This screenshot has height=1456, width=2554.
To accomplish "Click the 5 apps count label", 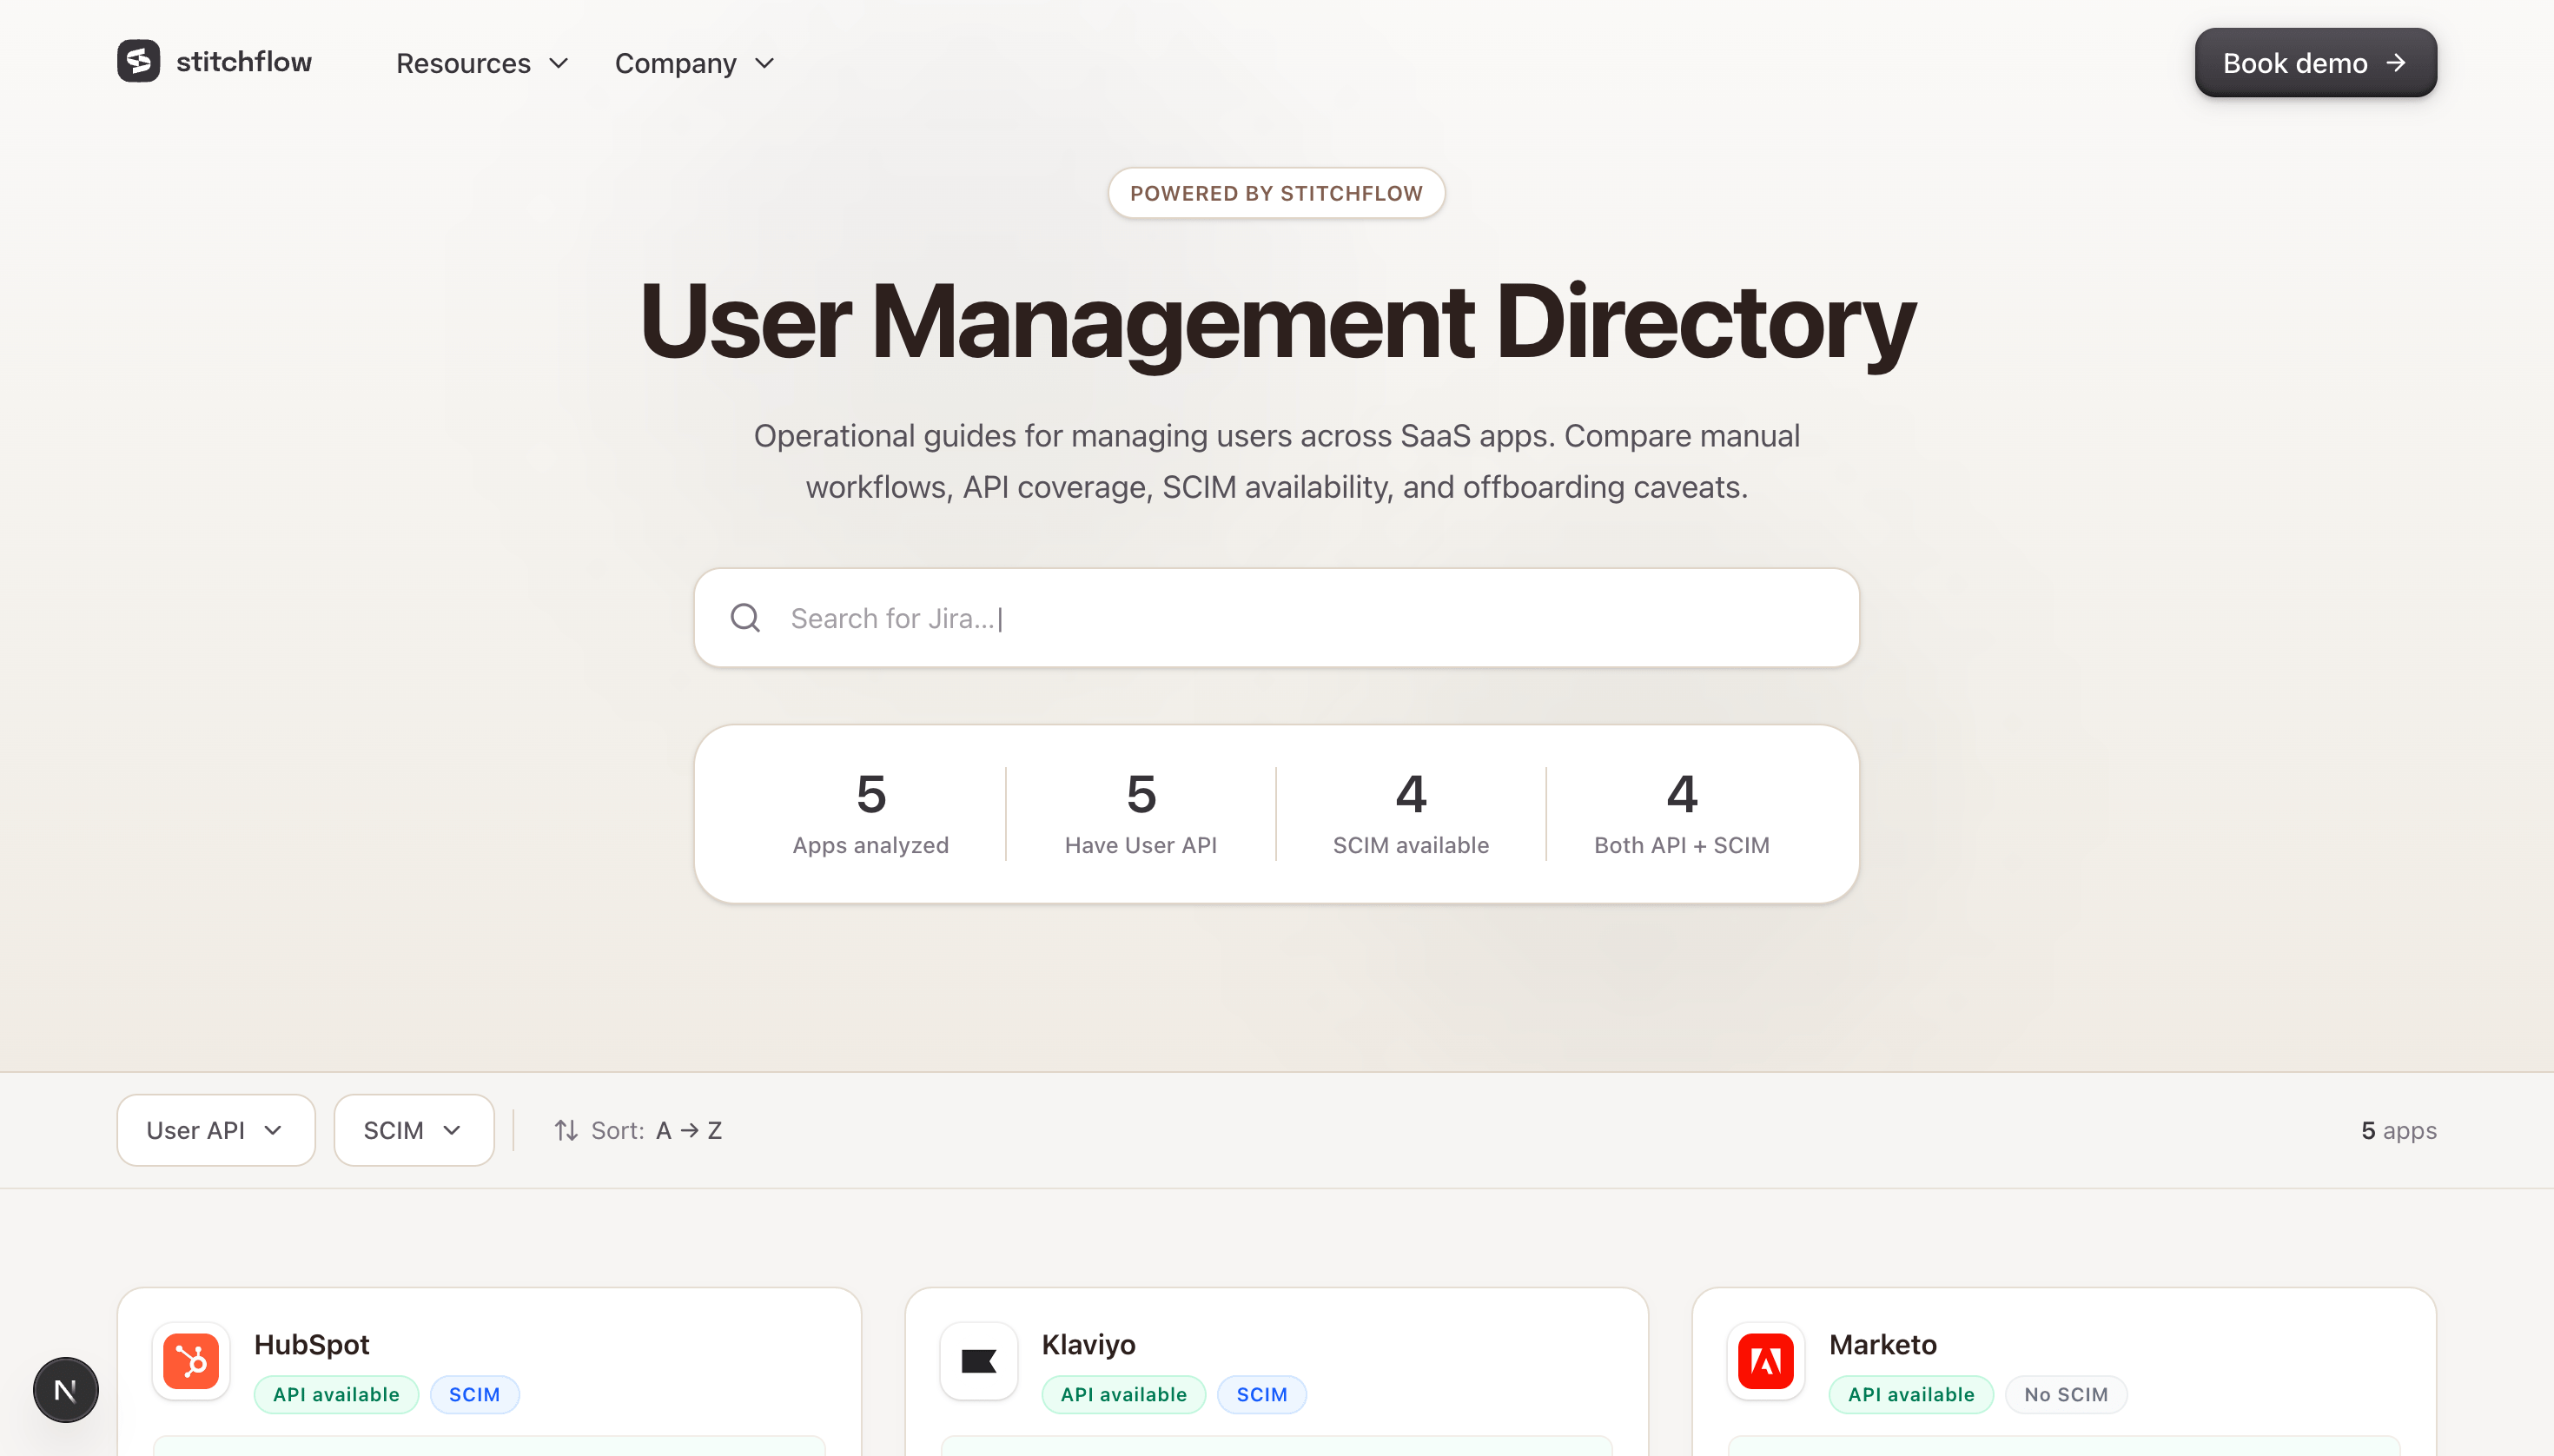I will pos(2398,1130).
